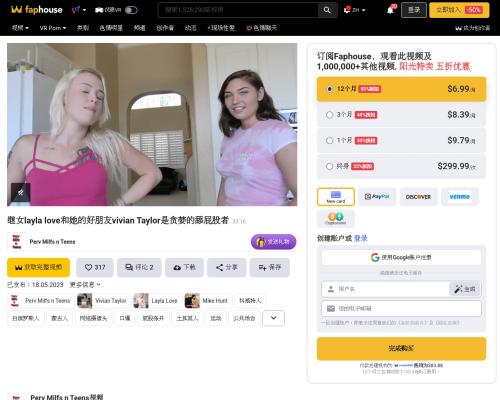The width and height of the screenshot is (500, 400).
Task: Click the purple send gift button
Action: pos(273,242)
